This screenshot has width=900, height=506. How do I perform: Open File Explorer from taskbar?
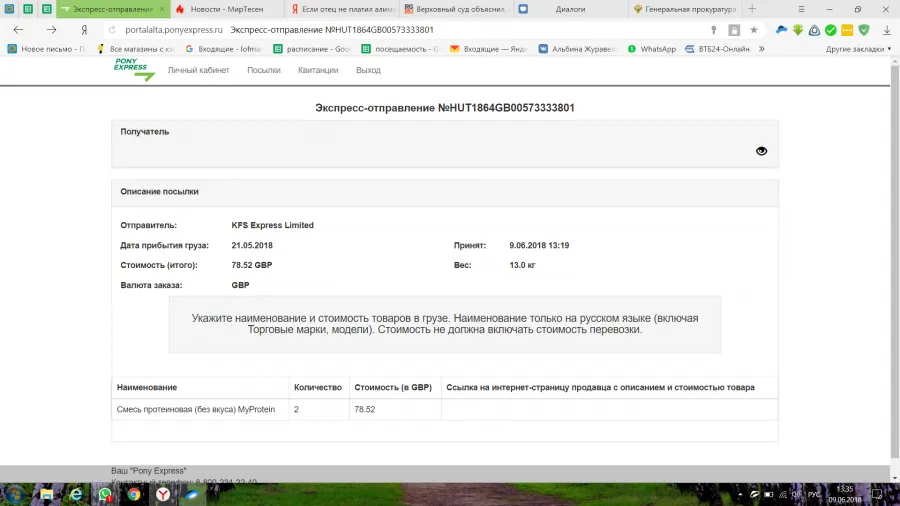tap(46, 495)
